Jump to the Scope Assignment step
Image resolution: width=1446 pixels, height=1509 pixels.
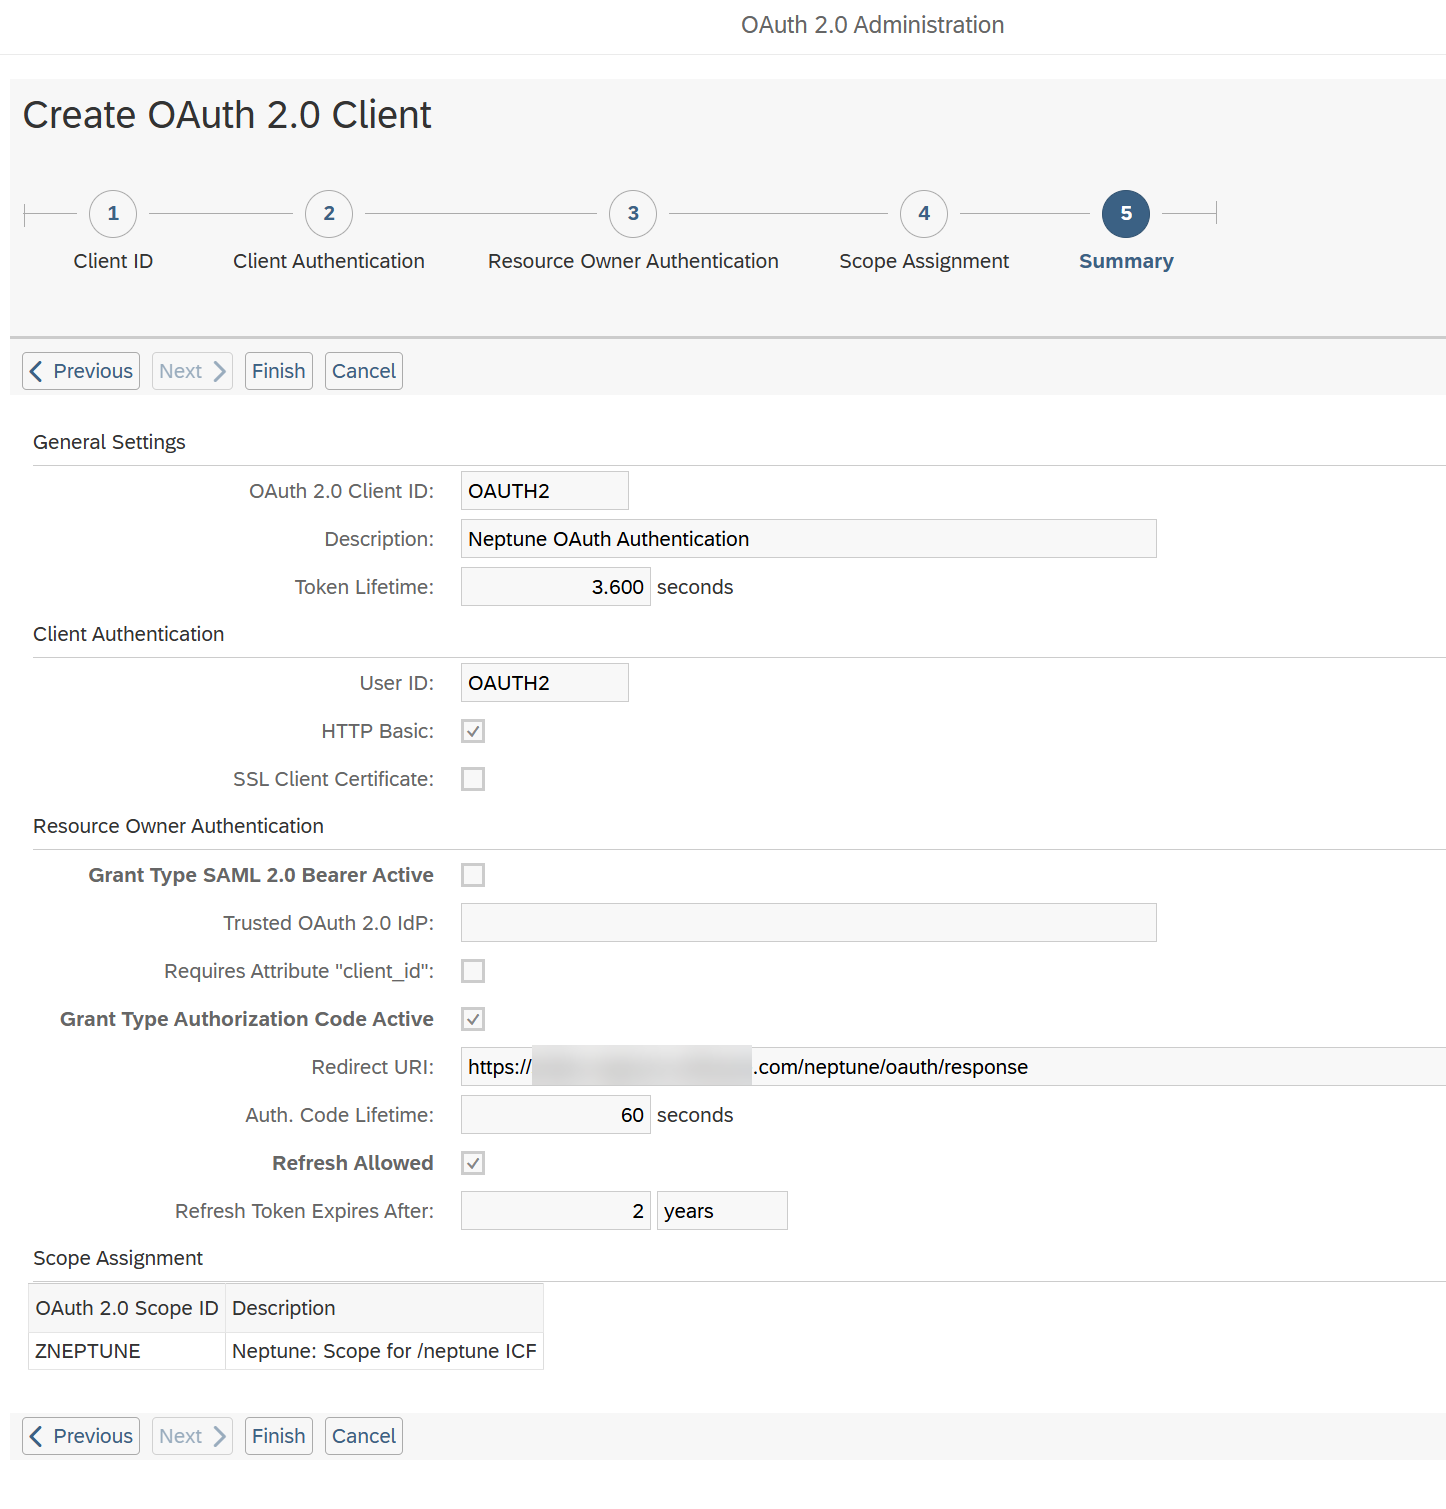tap(922, 213)
